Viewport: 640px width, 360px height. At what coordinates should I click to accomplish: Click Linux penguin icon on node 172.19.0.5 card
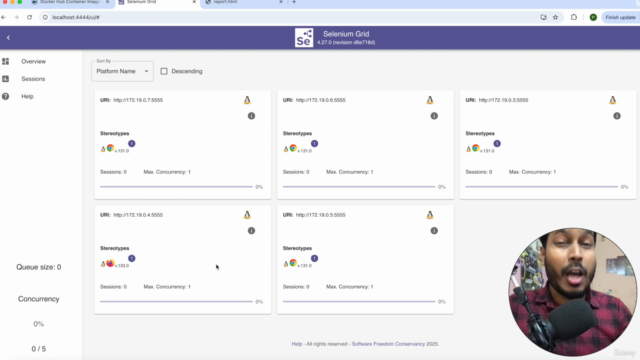click(x=430, y=215)
